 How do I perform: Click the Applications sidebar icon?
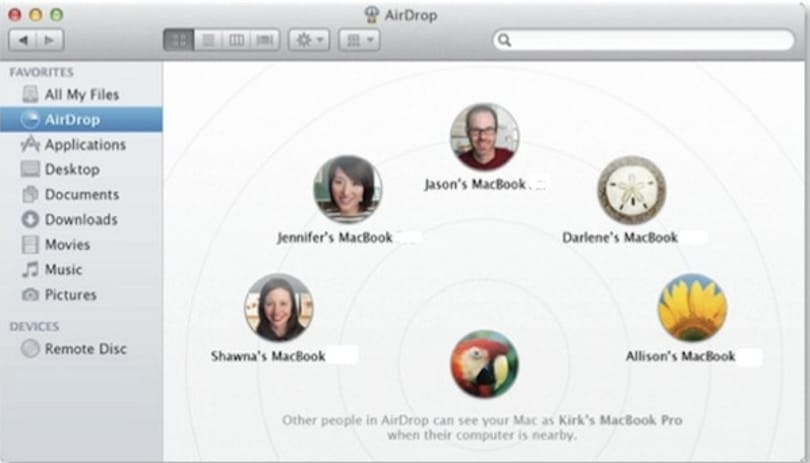click(30, 144)
